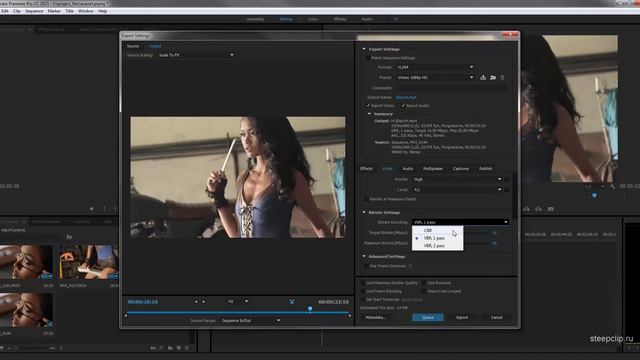Enable Render at Maximum Depth
This screenshot has width=640, height=360.
[366, 199]
